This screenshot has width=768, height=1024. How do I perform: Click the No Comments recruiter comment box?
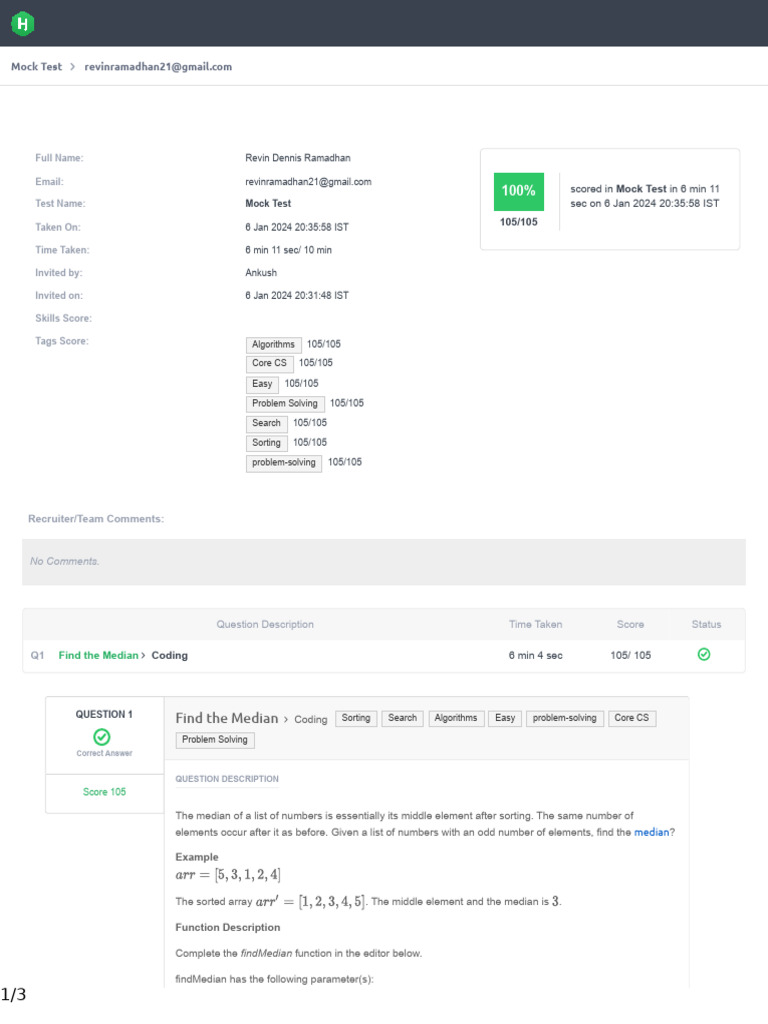384,562
